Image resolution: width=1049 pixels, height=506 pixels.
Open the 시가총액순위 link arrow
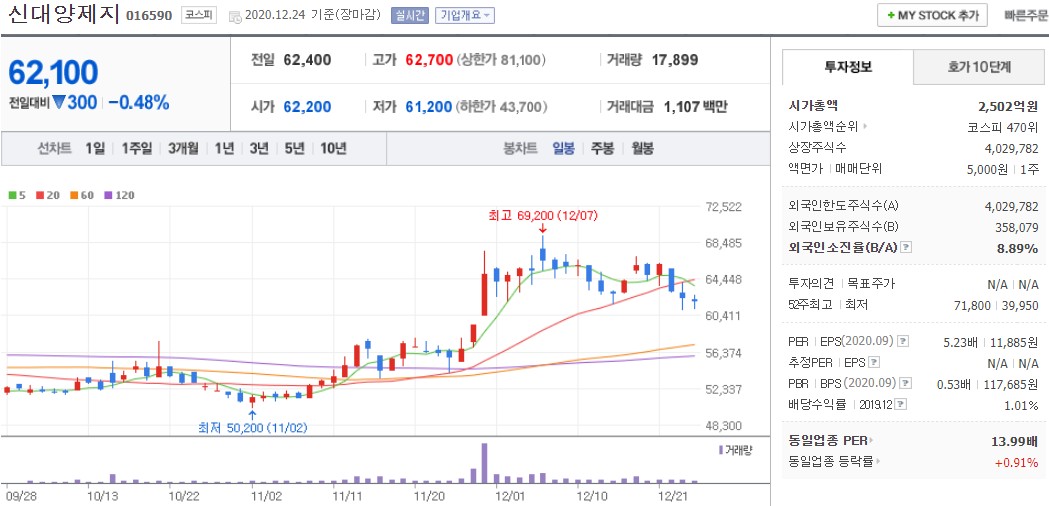coord(866,126)
